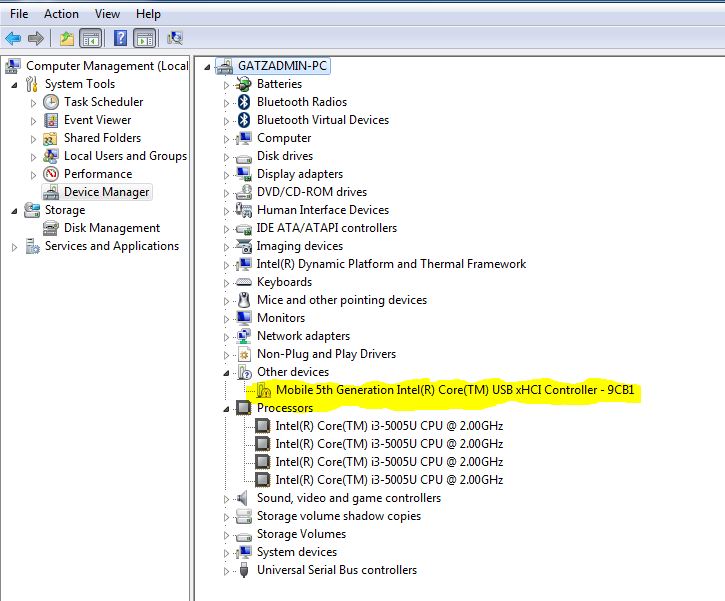Select the Mobile 5th Generation USB xHCI Controller device
This screenshot has width=725, height=601.
pyautogui.click(x=455, y=390)
